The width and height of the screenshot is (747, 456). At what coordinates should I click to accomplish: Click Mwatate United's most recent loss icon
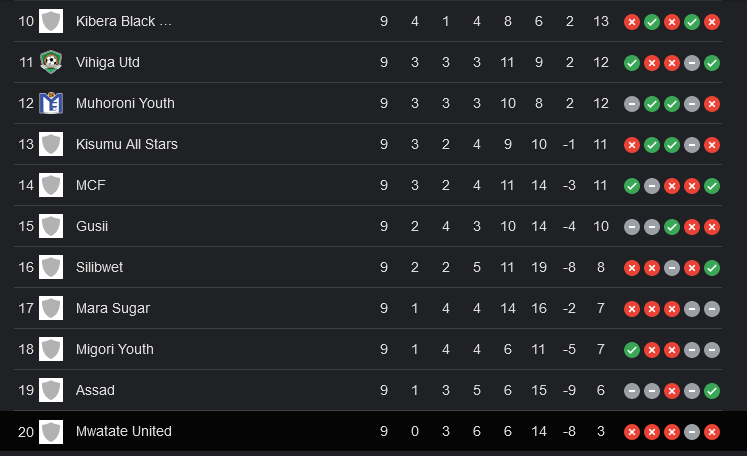tap(712, 432)
